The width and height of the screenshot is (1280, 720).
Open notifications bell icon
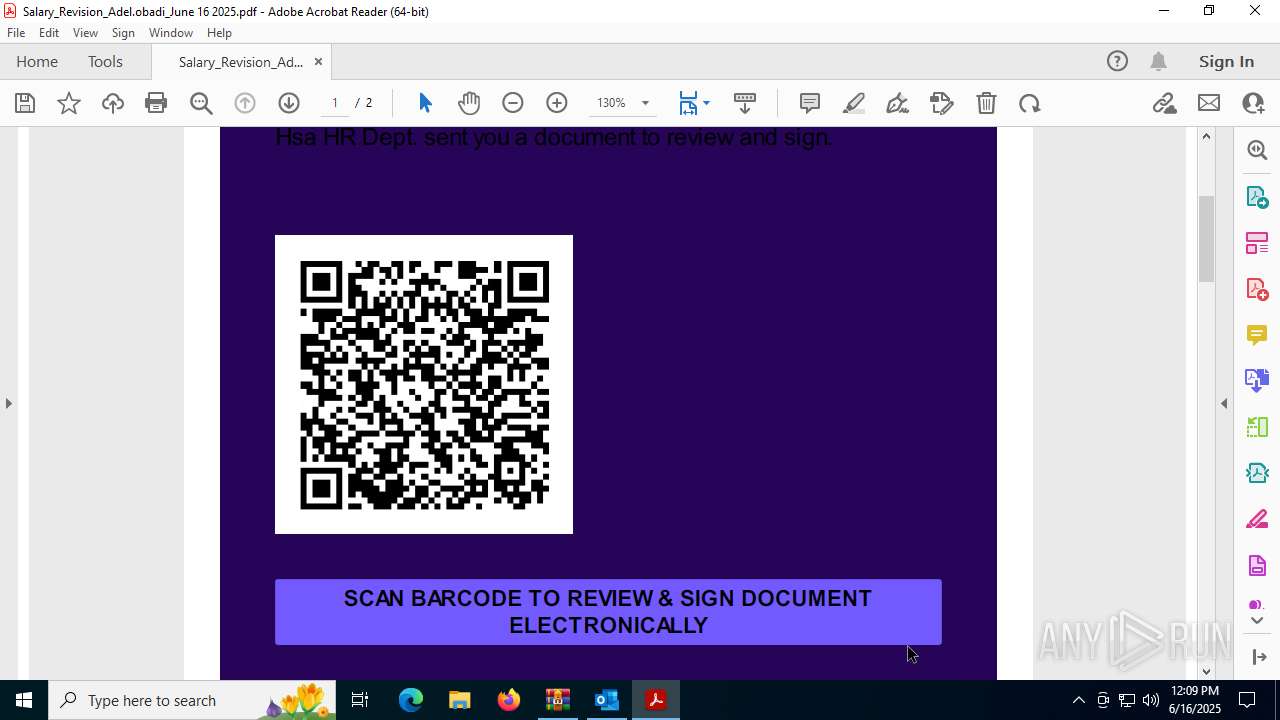click(x=1158, y=61)
